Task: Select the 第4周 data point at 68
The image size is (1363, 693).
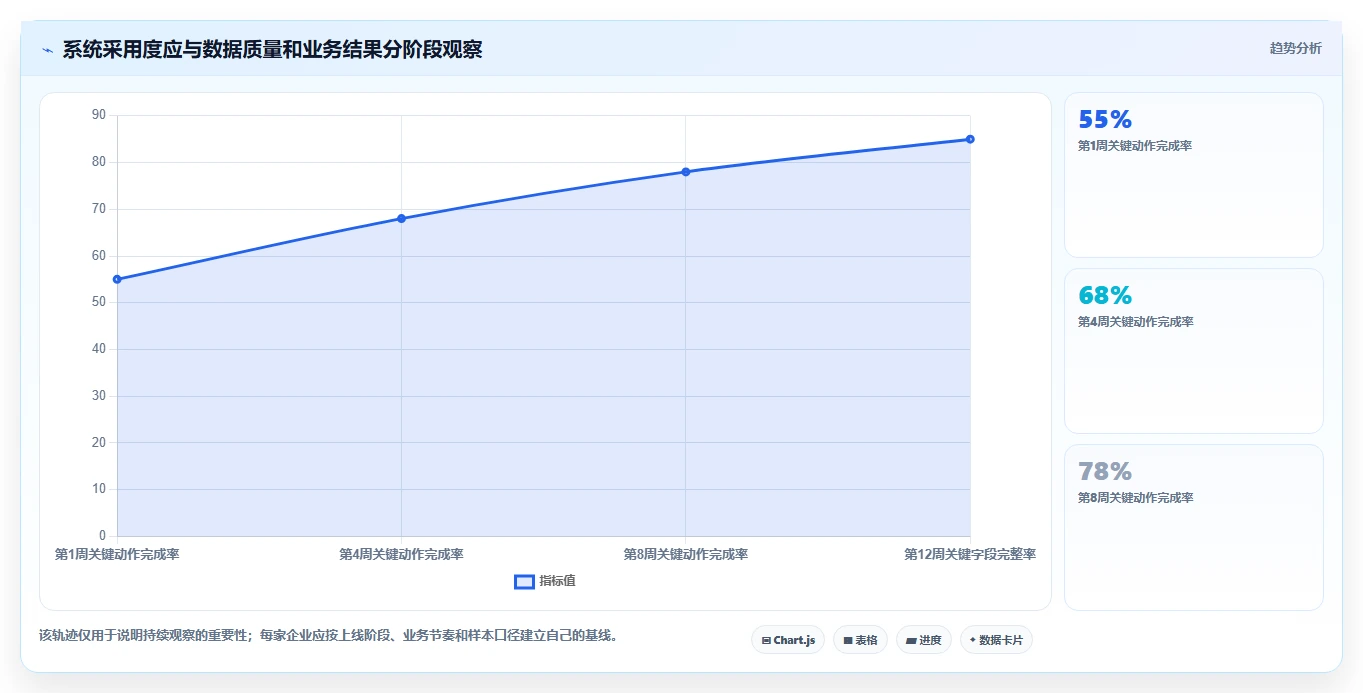Action: 401,218
